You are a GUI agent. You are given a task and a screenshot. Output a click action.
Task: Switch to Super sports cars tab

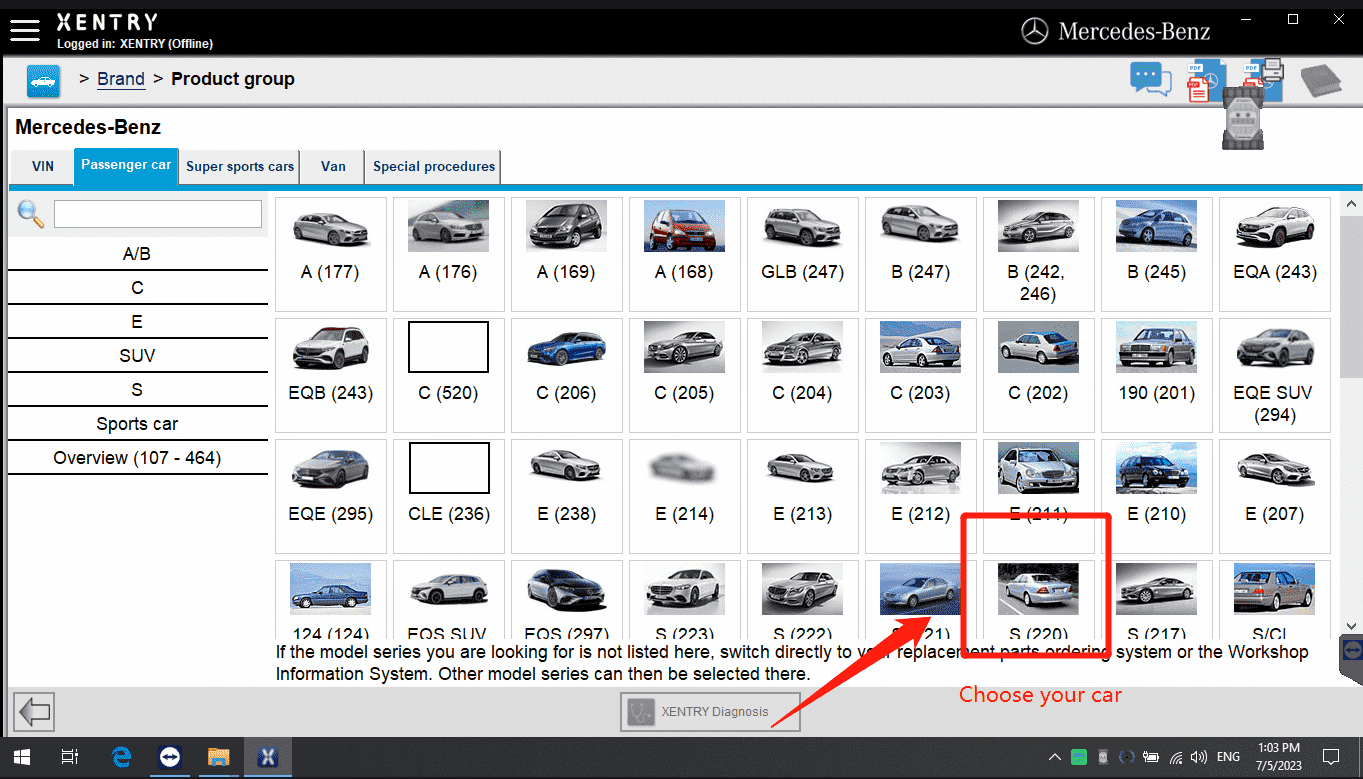click(x=240, y=167)
